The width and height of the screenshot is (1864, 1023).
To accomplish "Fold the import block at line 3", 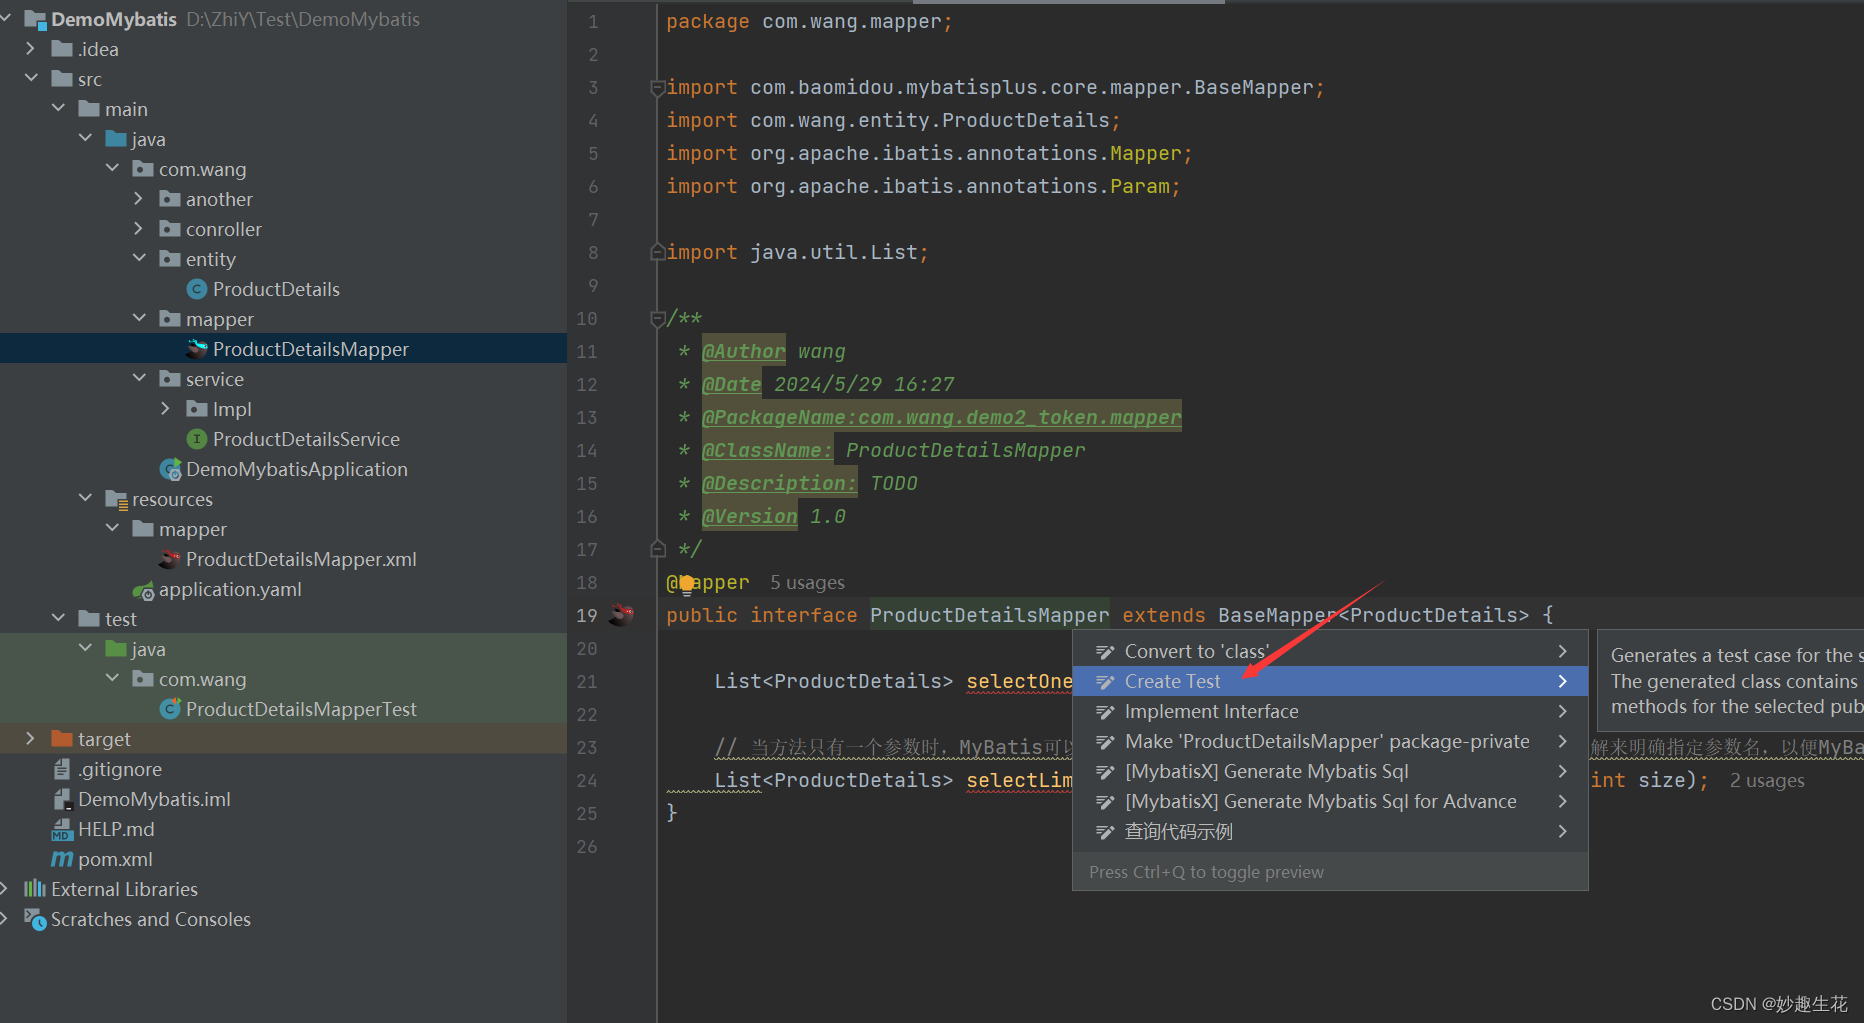I will coord(657,88).
